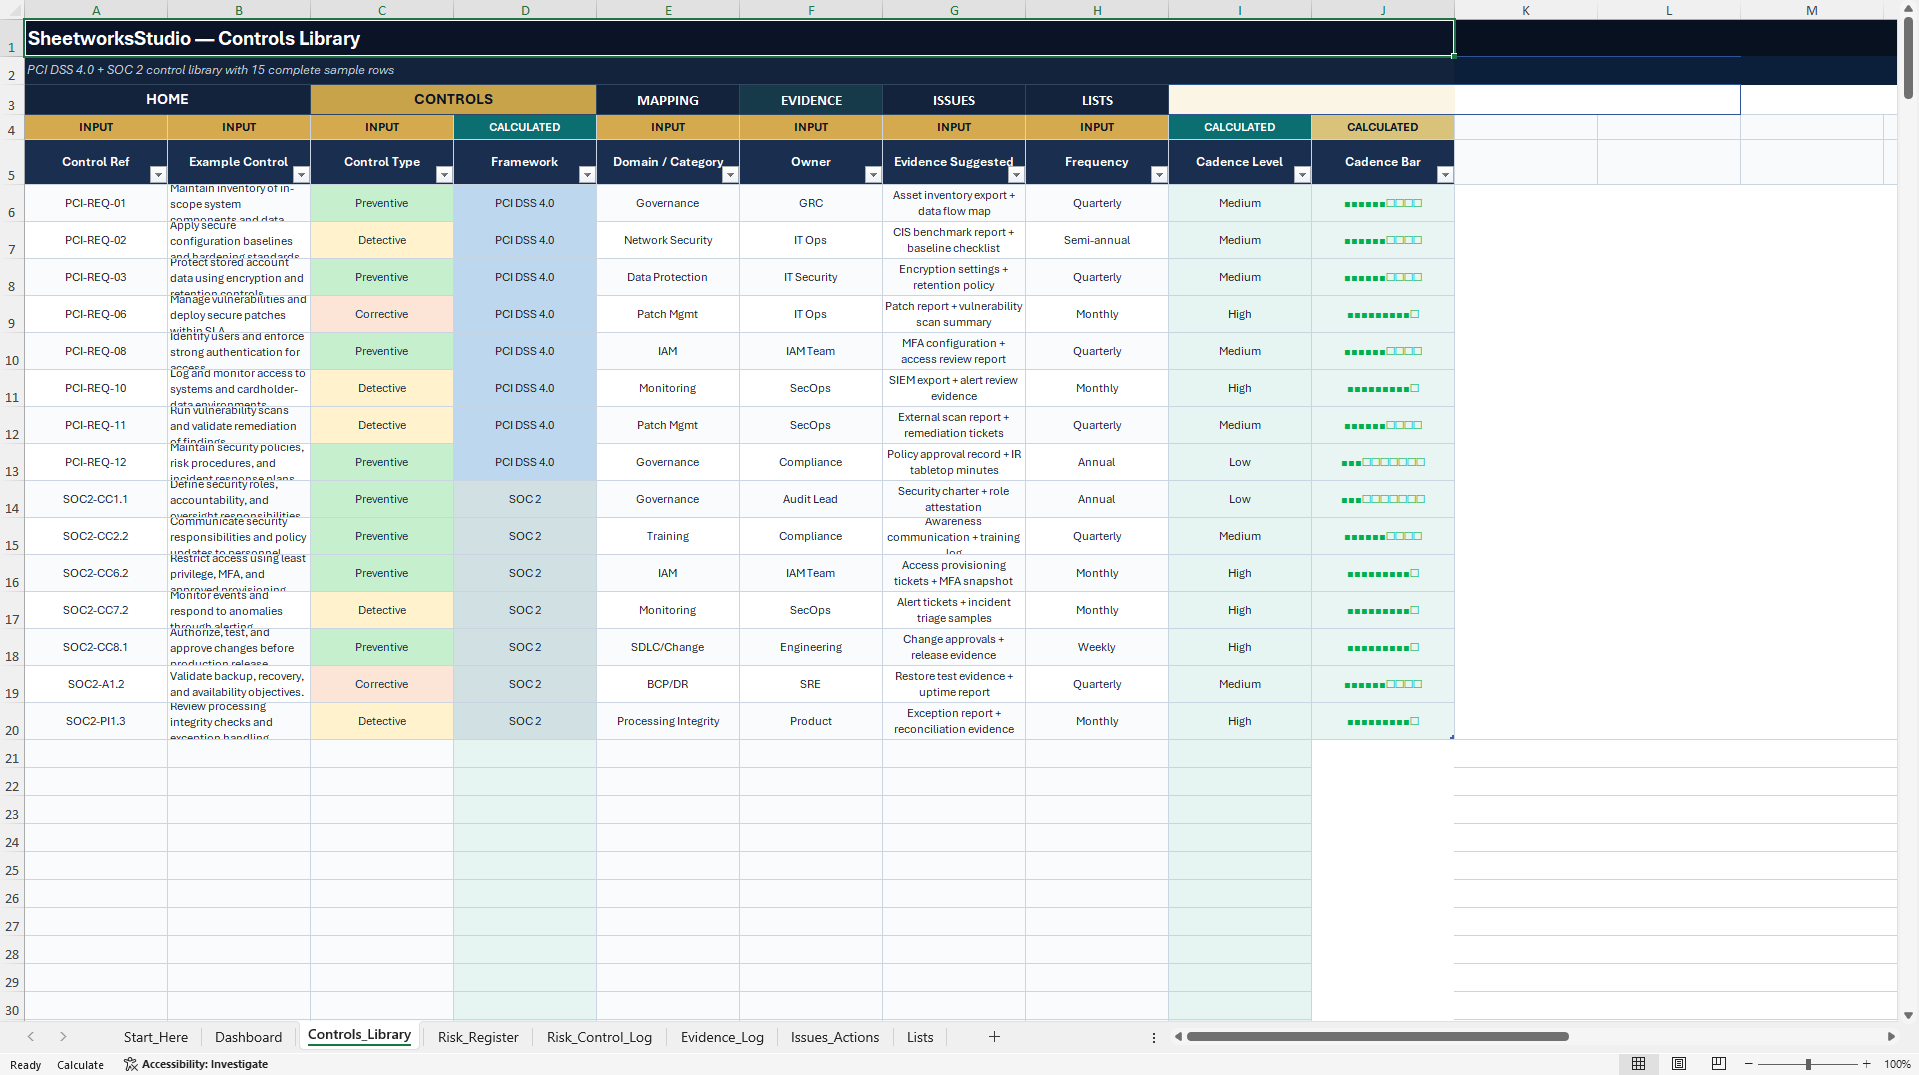Click the vertical scrollbar thumb
Screen dimensions: 1919x1075
1908,57
